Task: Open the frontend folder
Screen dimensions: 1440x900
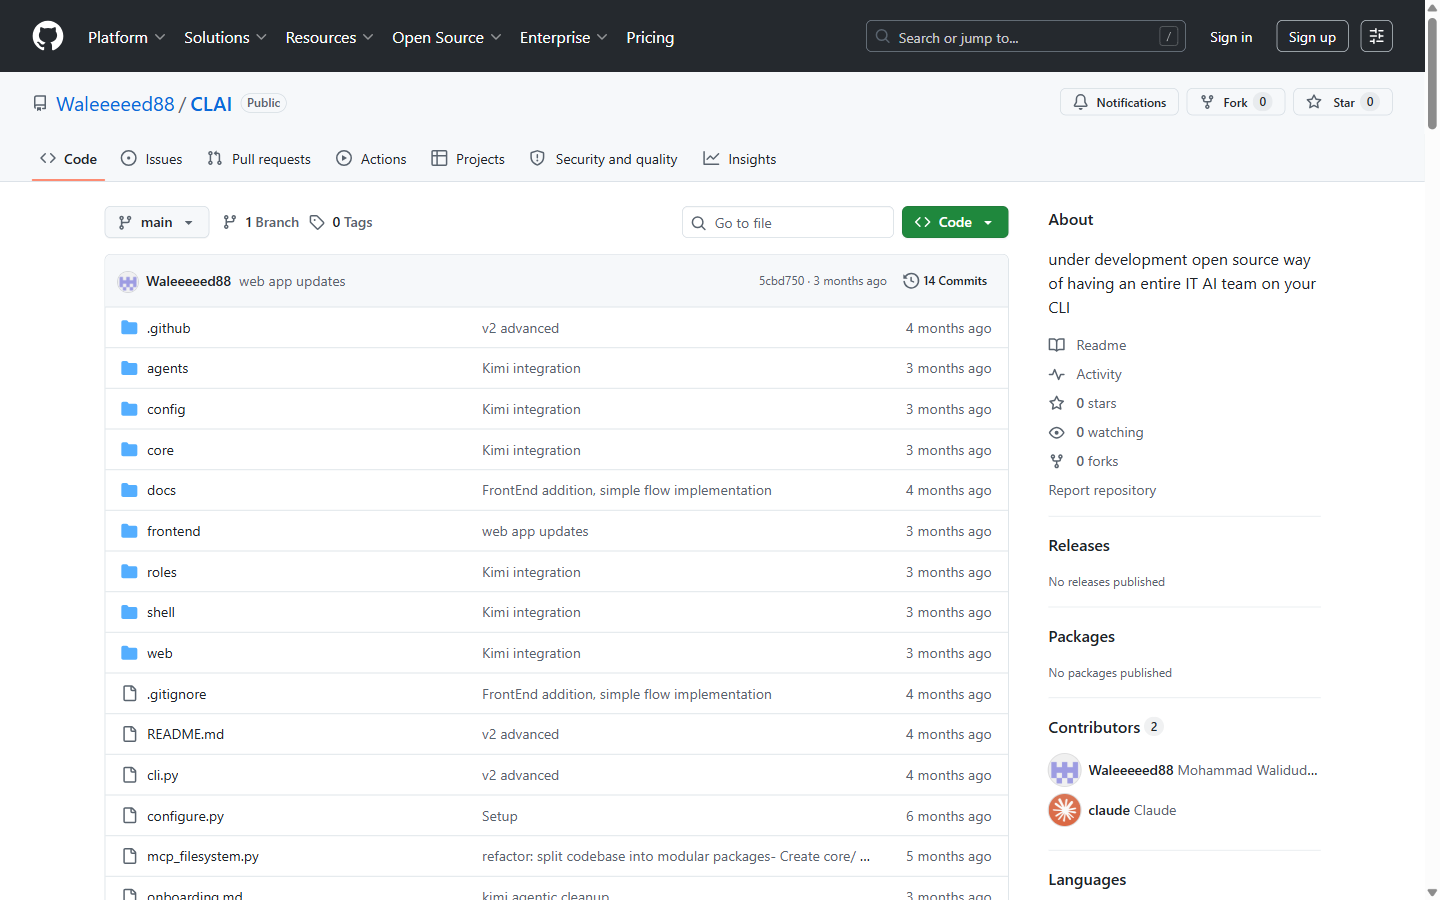Action: point(173,532)
